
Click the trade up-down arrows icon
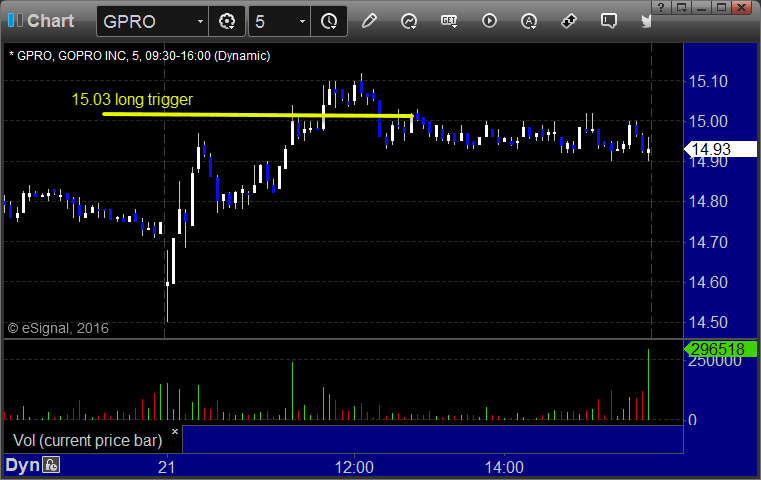point(568,21)
